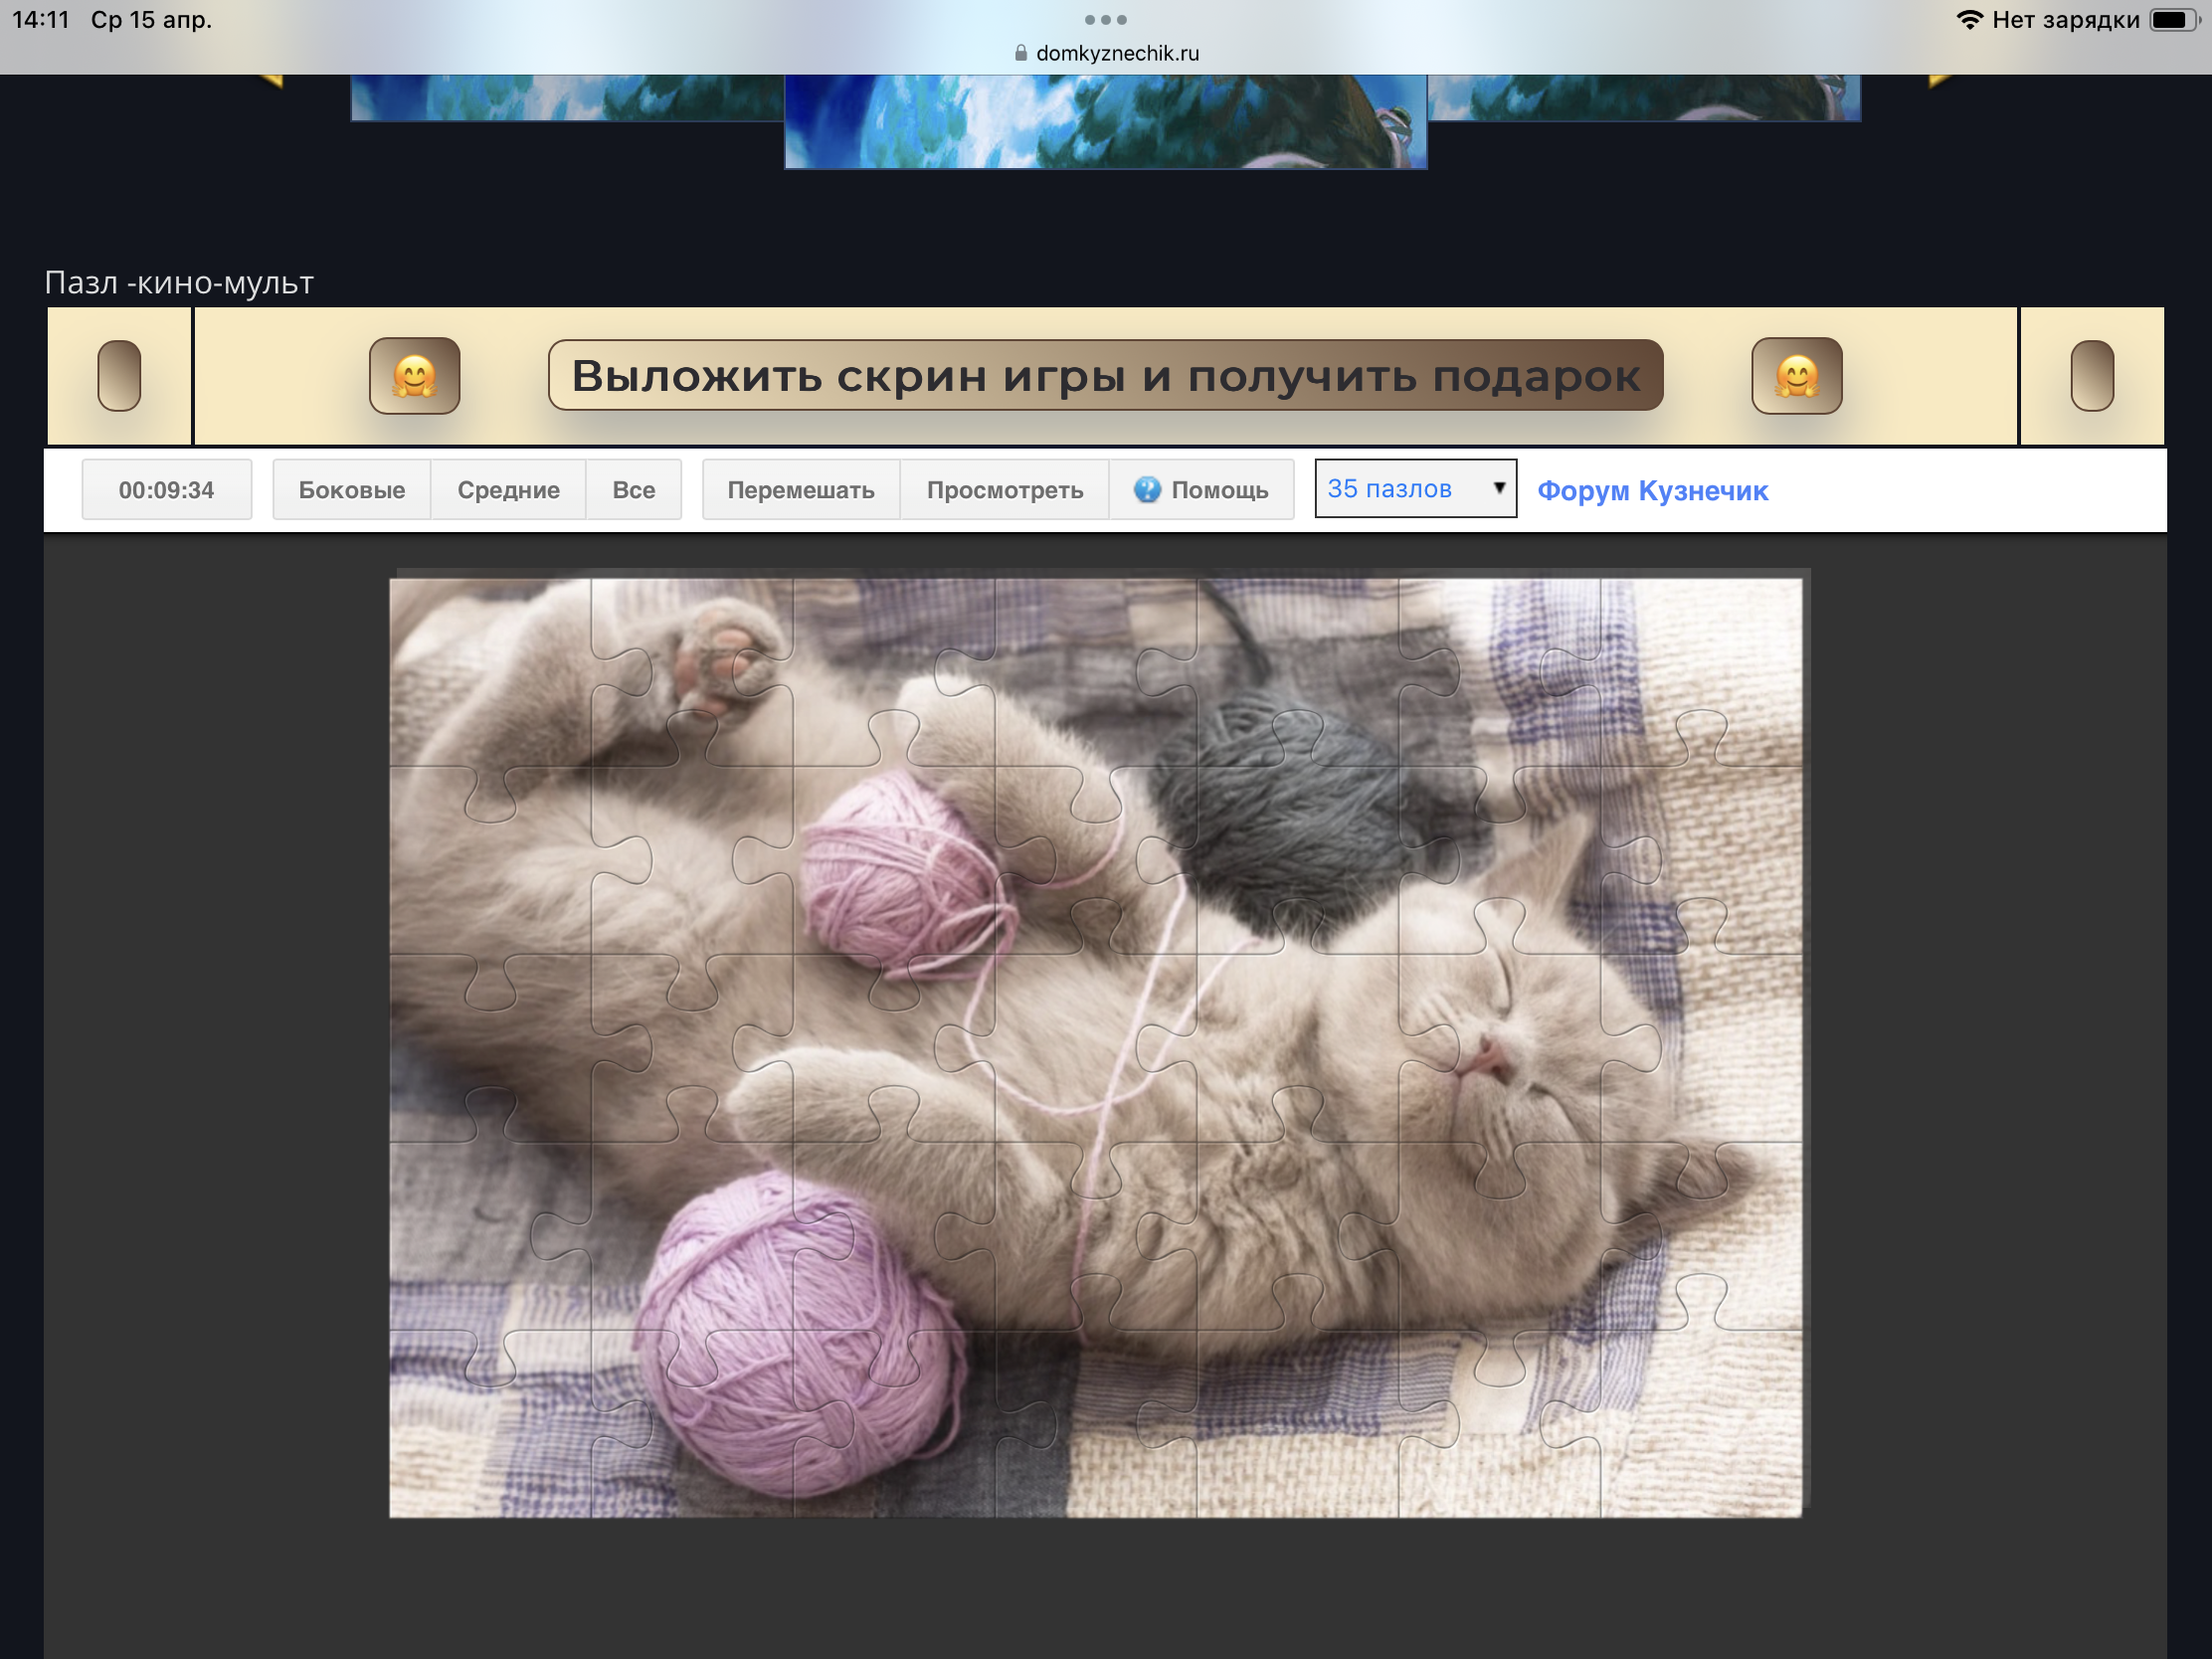Tap the battery indicator icon

click(x=2172, y=20)
